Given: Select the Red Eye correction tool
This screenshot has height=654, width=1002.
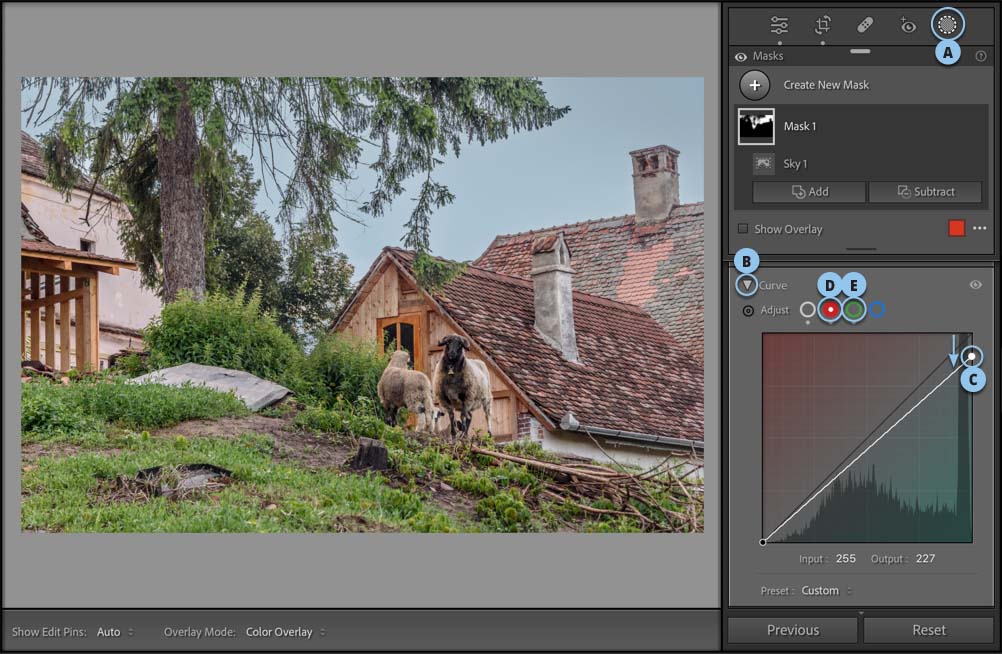Looking at the screenshot, I should coord(907,26).
